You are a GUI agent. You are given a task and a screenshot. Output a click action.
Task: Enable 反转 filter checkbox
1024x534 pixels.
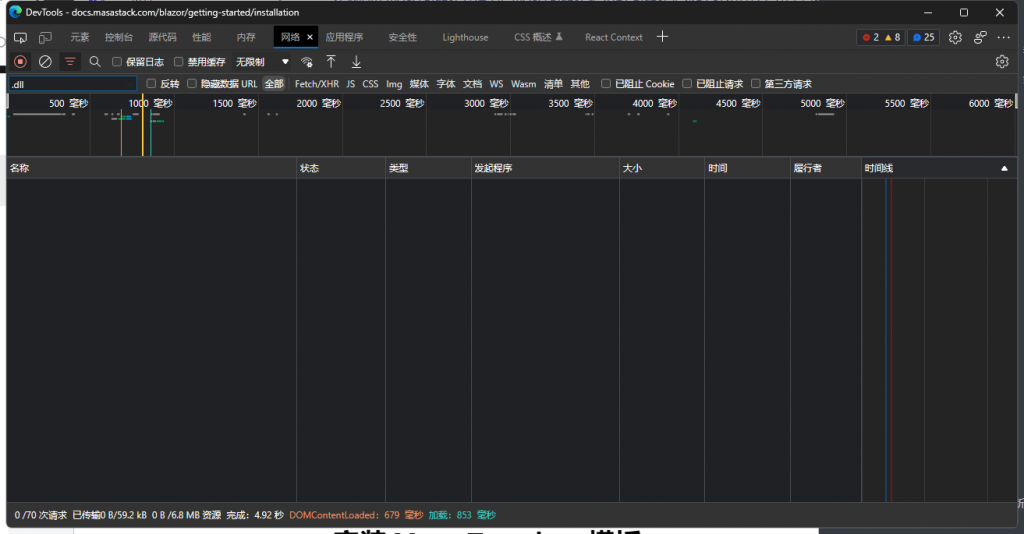click(151, 84)
